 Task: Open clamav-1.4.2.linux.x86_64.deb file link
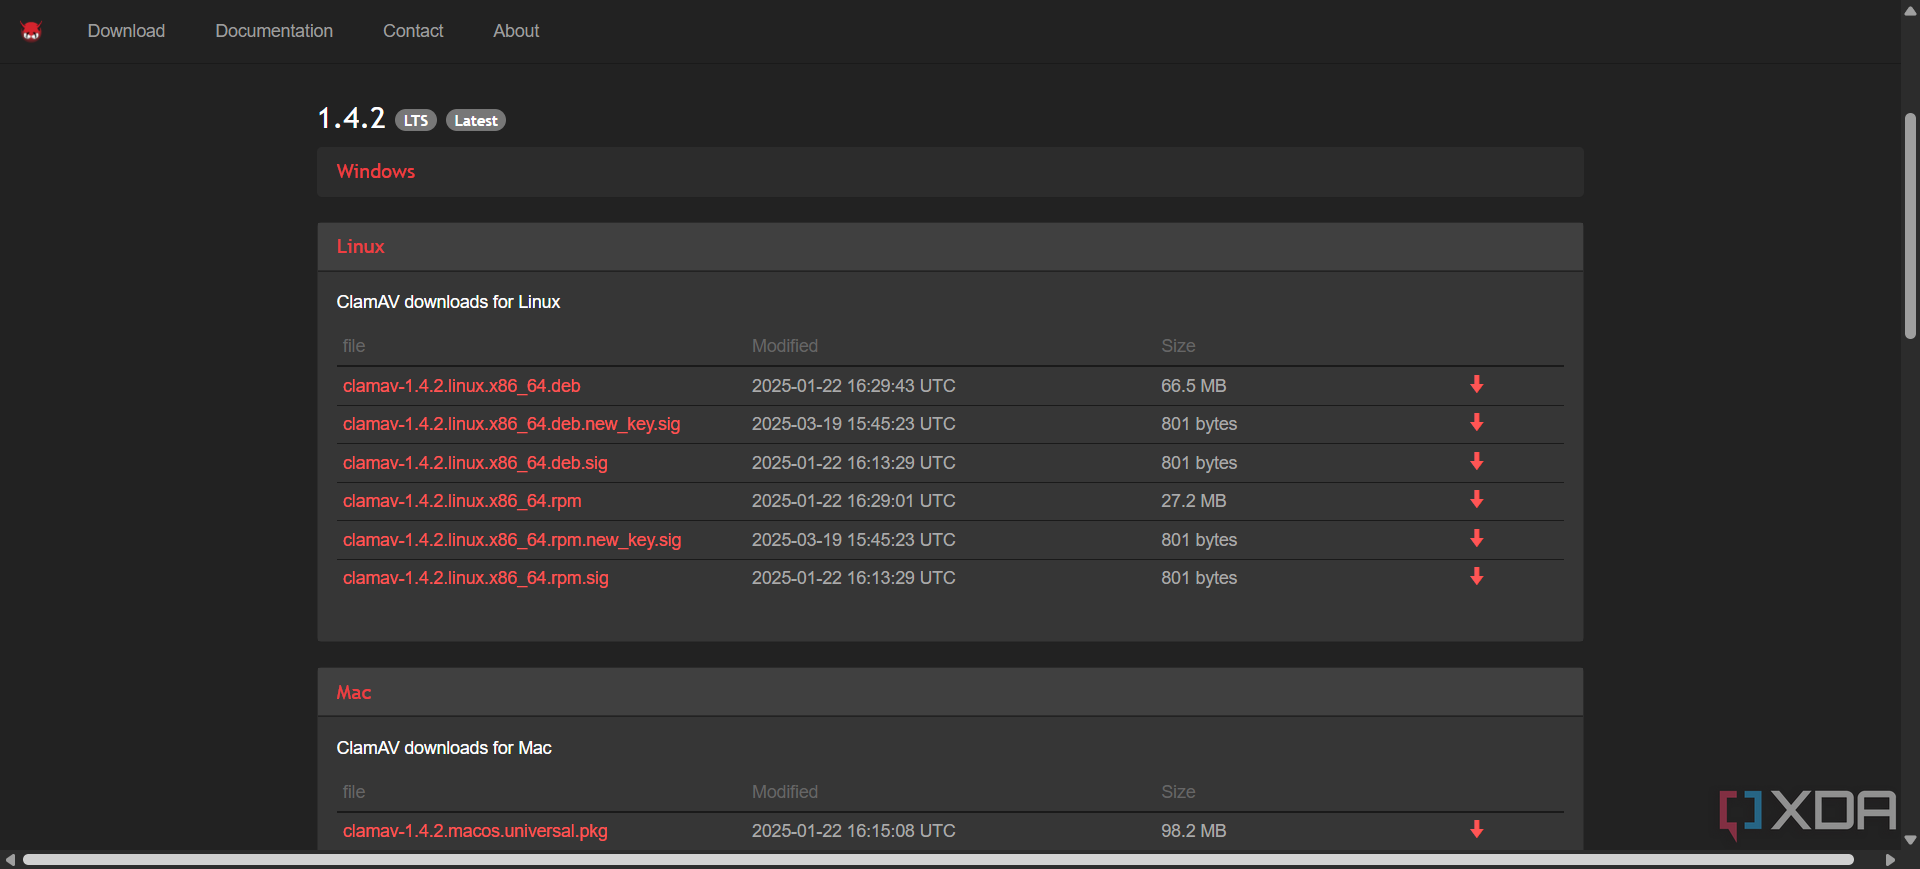coord(461,386)
